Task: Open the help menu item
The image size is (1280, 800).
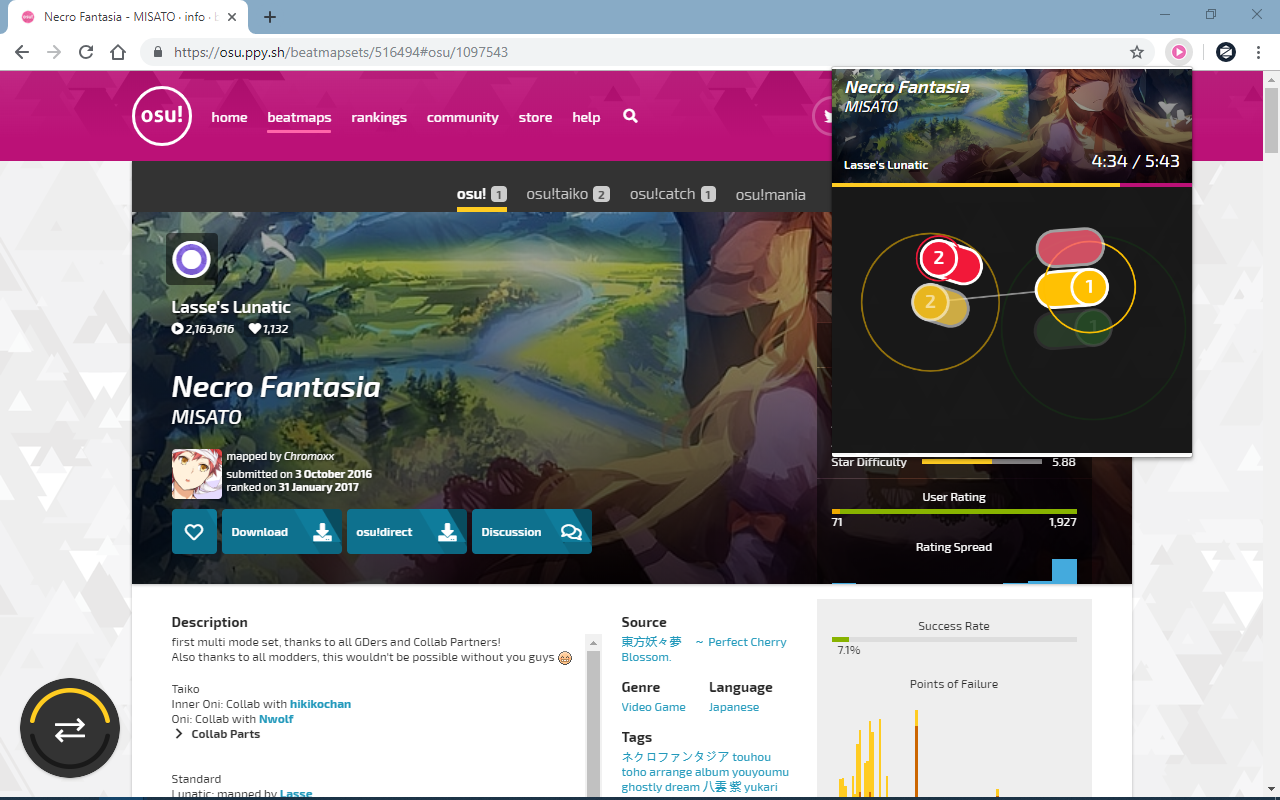Action: 586,117
